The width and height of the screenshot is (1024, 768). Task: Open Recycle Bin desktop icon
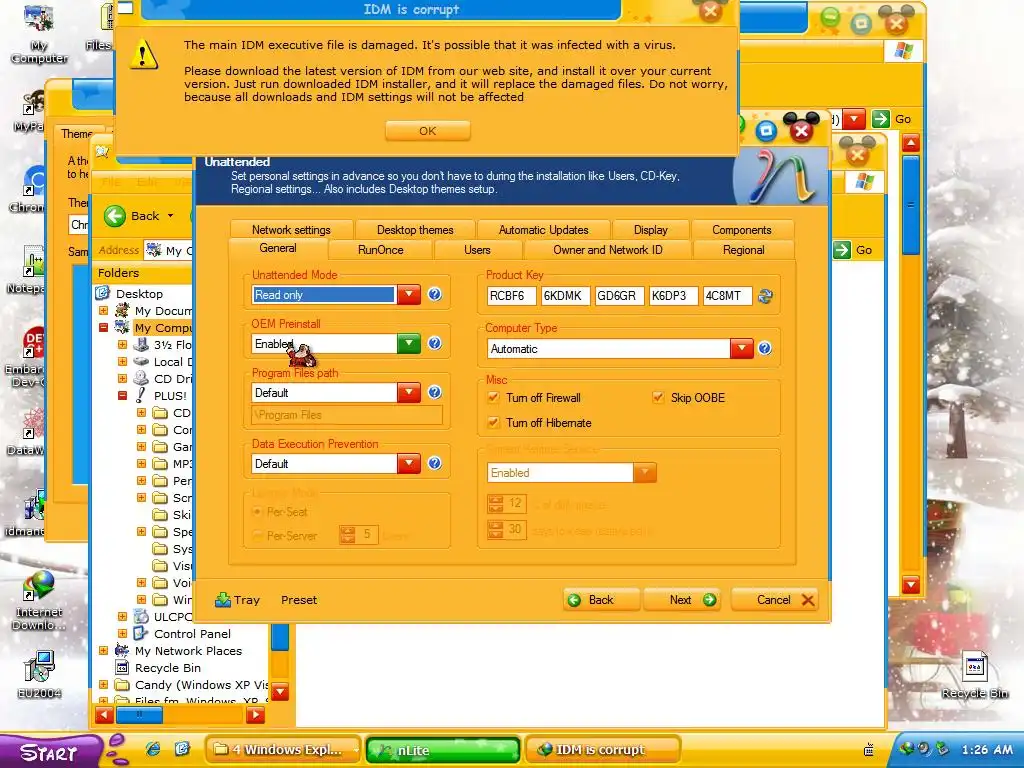click(974, 676)
